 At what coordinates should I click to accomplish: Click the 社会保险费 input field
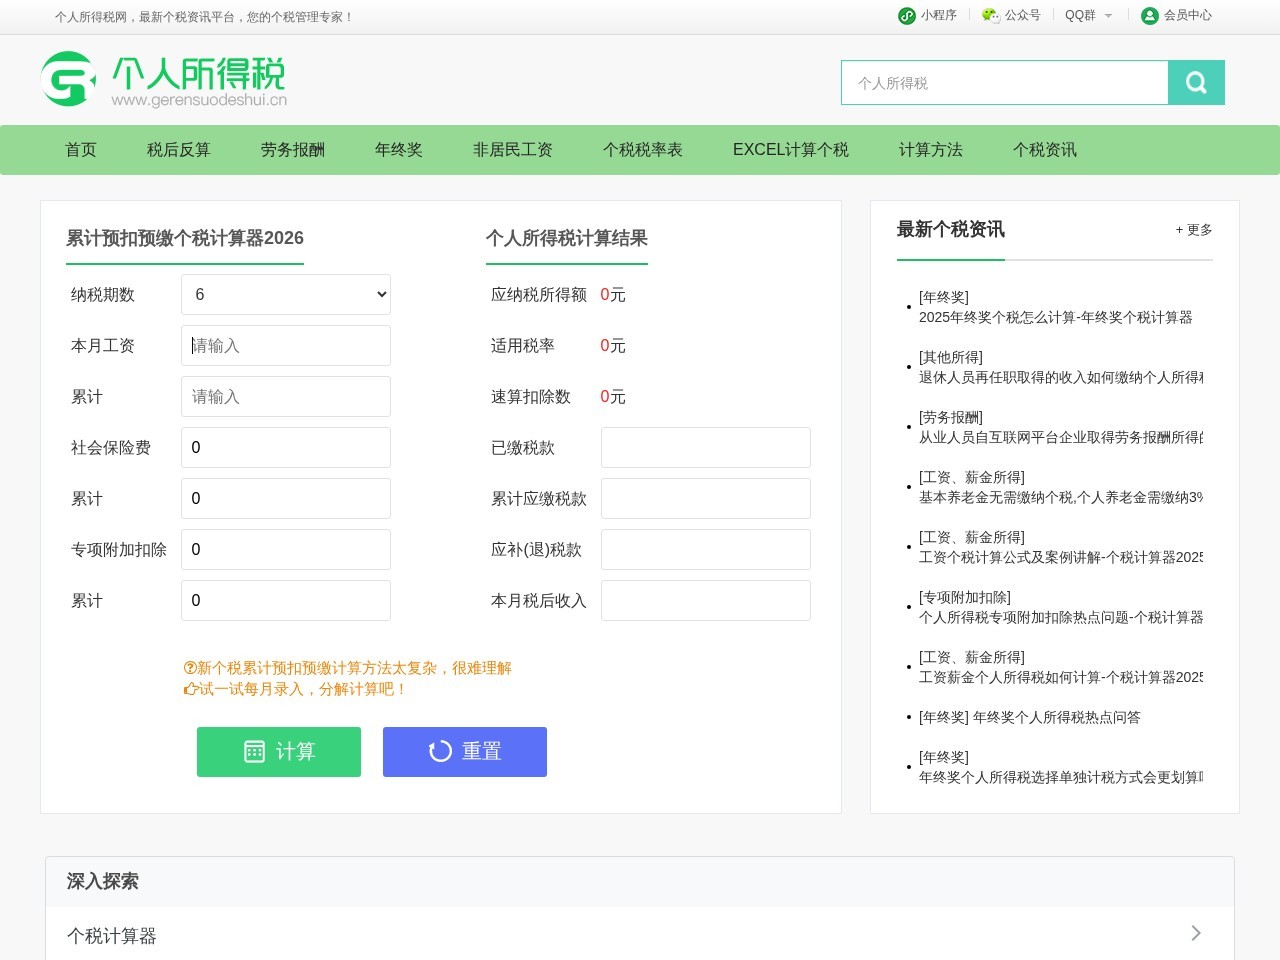(x=286, y=447)
